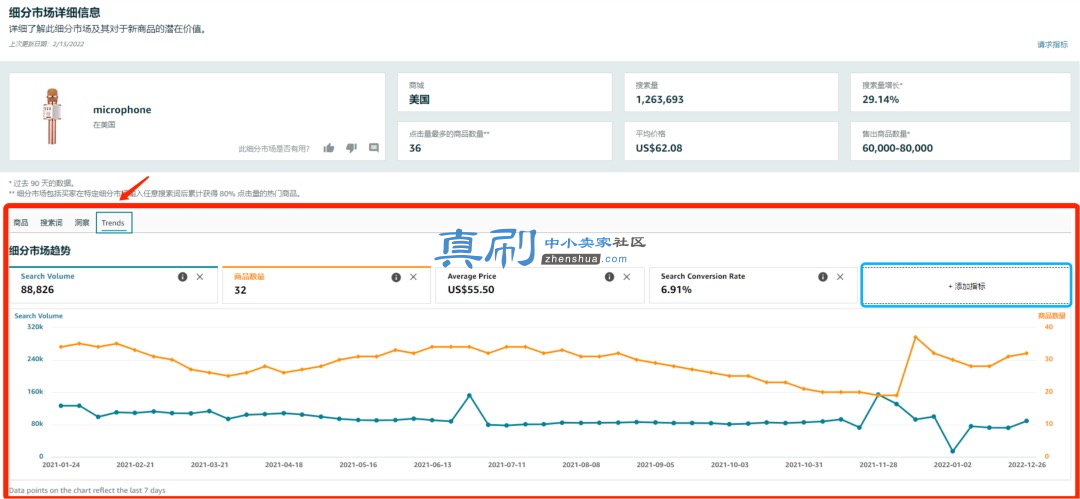Click the 上次更新日期 2/13/2022 text
Viewport: 1080px width, 499px height.
[x=47, y=43]
